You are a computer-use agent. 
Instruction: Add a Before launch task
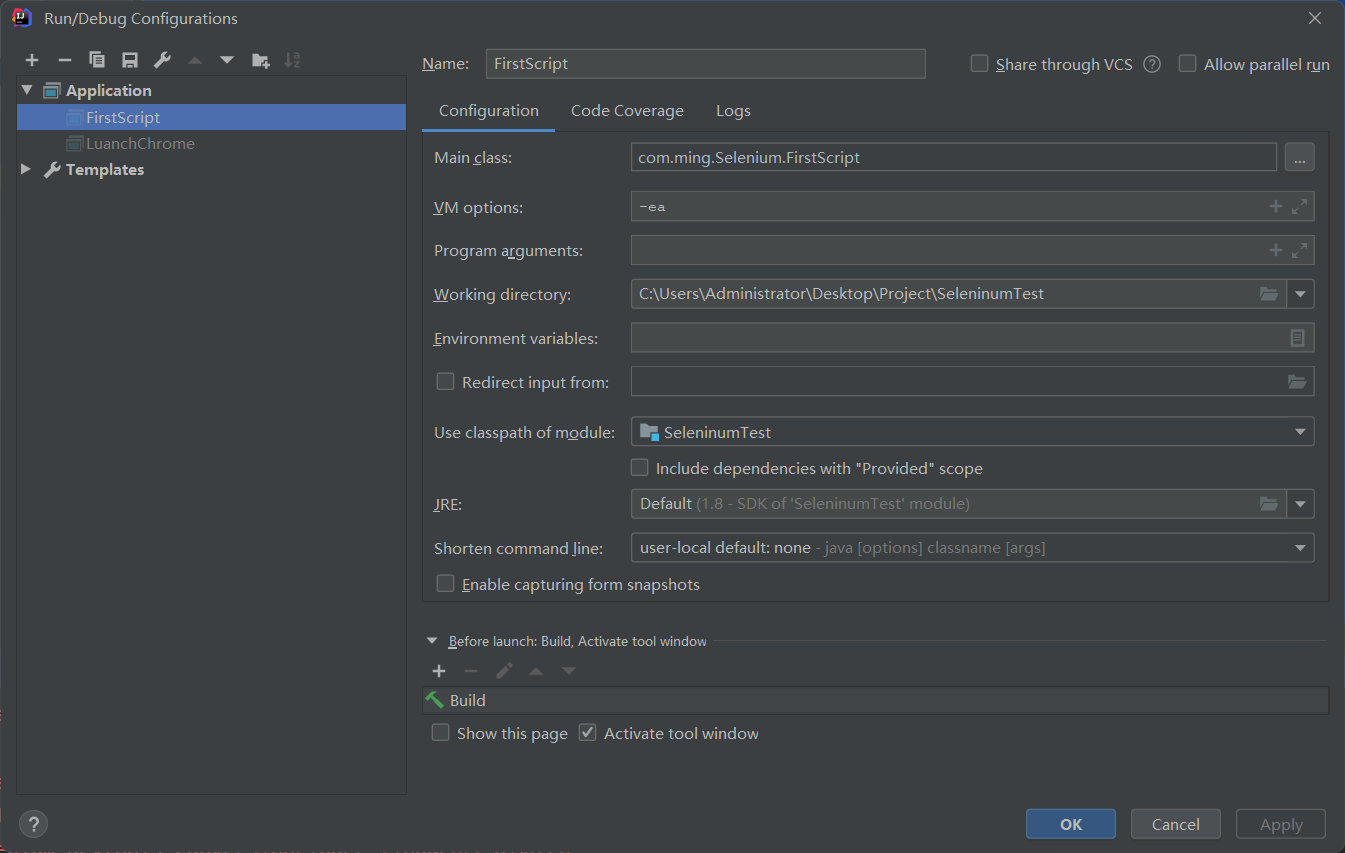click(x=439, y=671)
